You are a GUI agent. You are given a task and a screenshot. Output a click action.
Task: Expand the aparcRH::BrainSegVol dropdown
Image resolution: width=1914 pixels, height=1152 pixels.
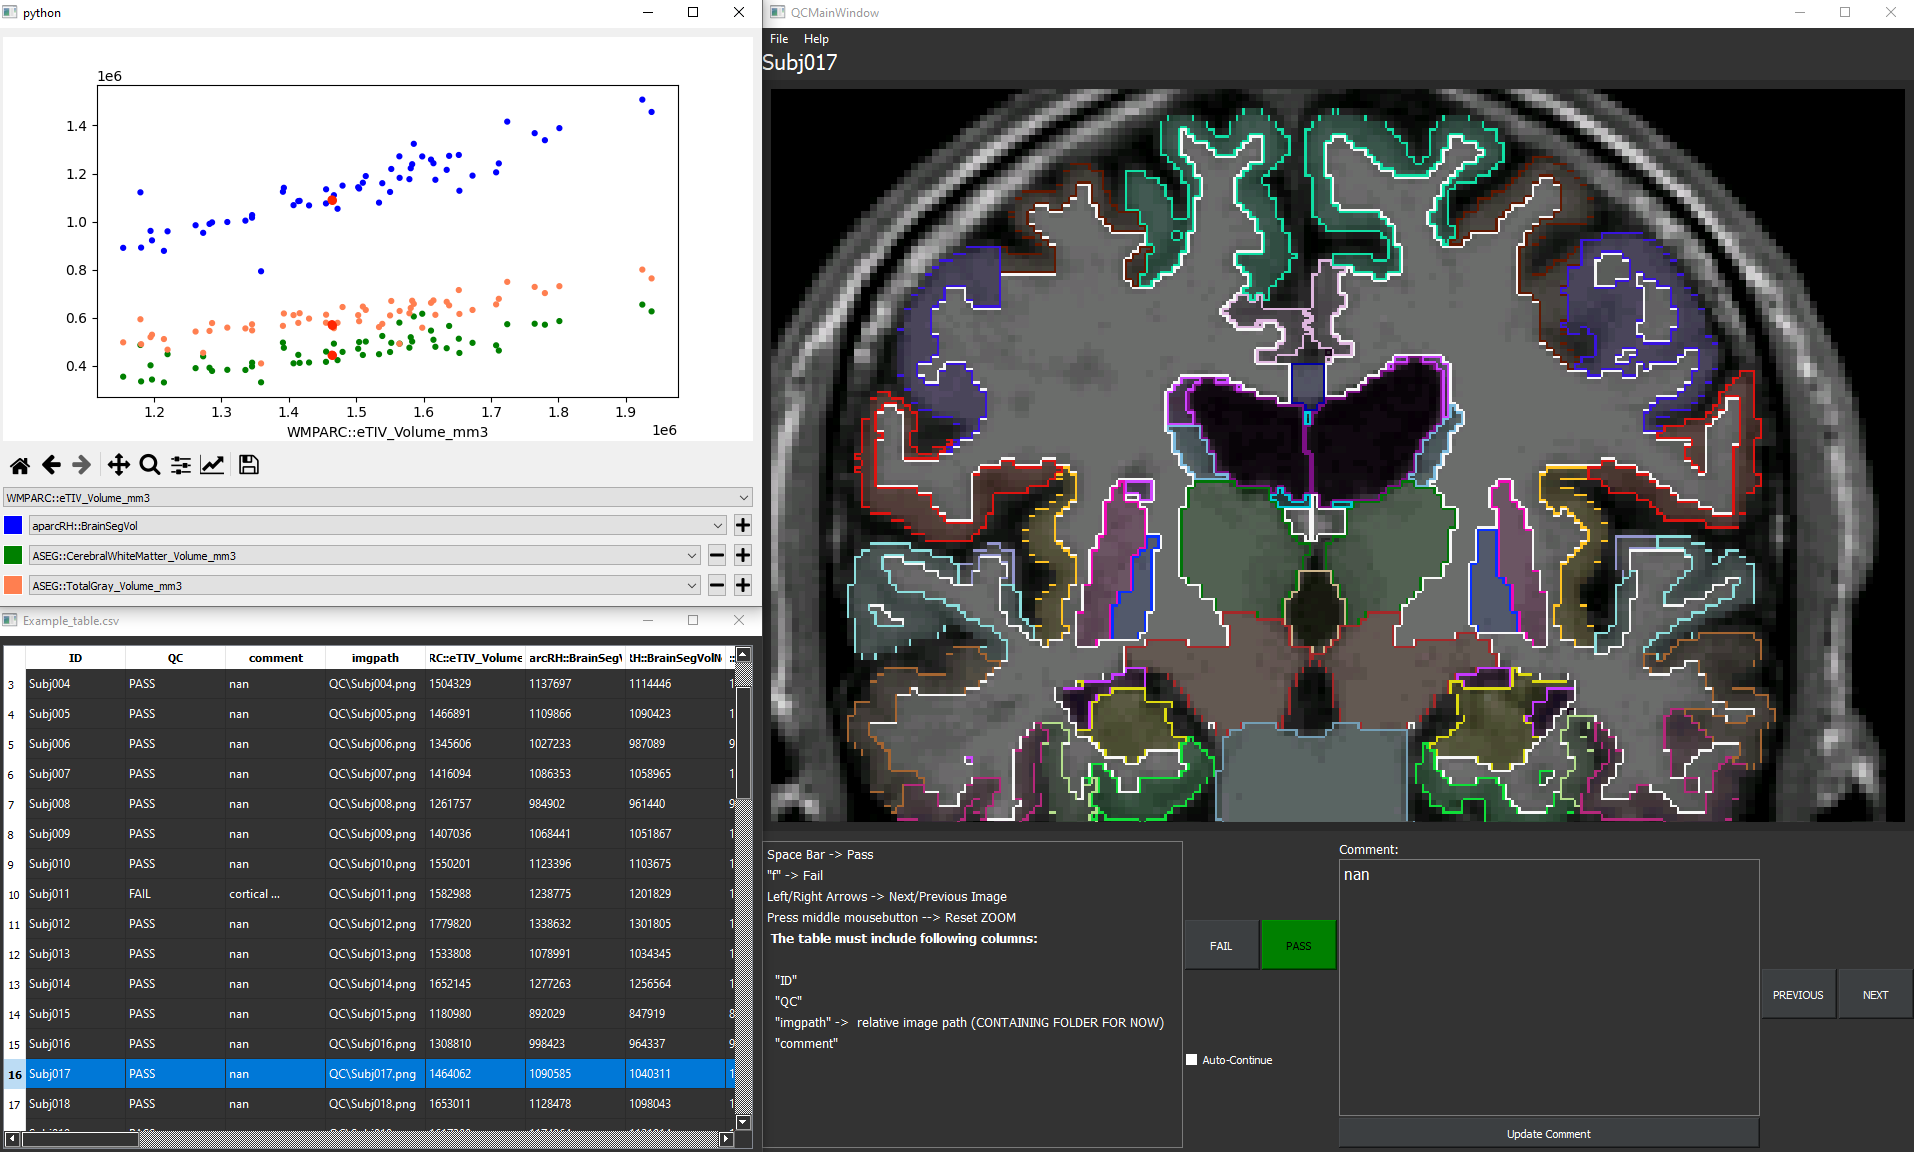(x=717, y=525)
